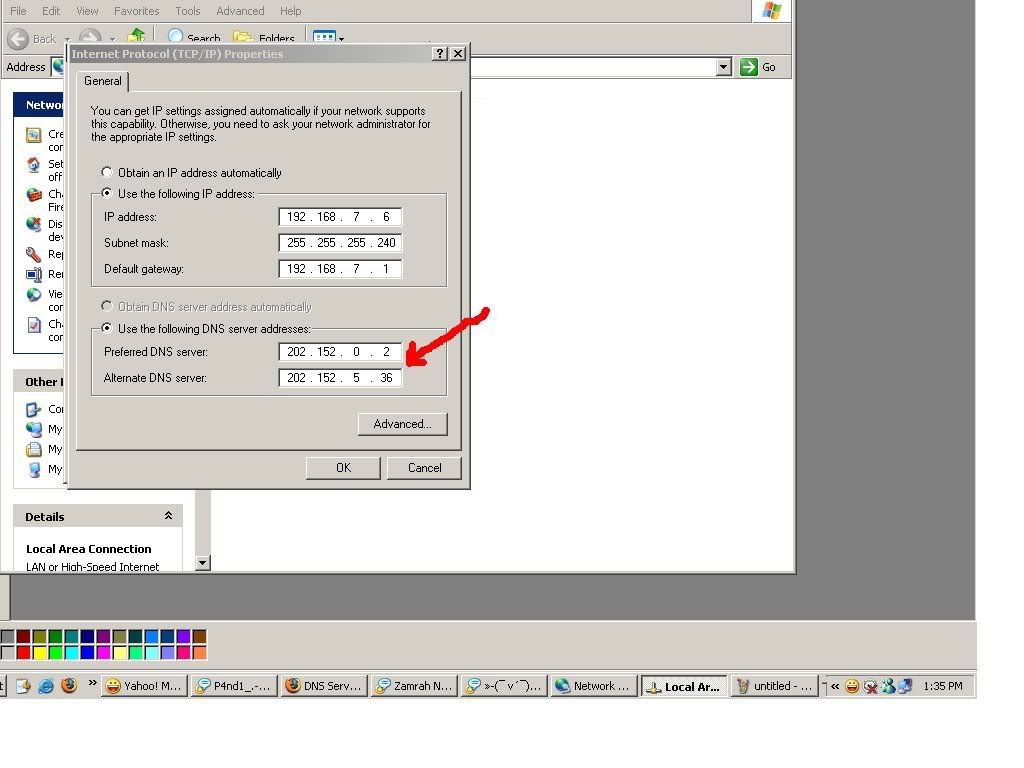This screenshot has height=768, width=1024.
Task: Click the Views icon in the toolbar
Action: tap(324, 37)
